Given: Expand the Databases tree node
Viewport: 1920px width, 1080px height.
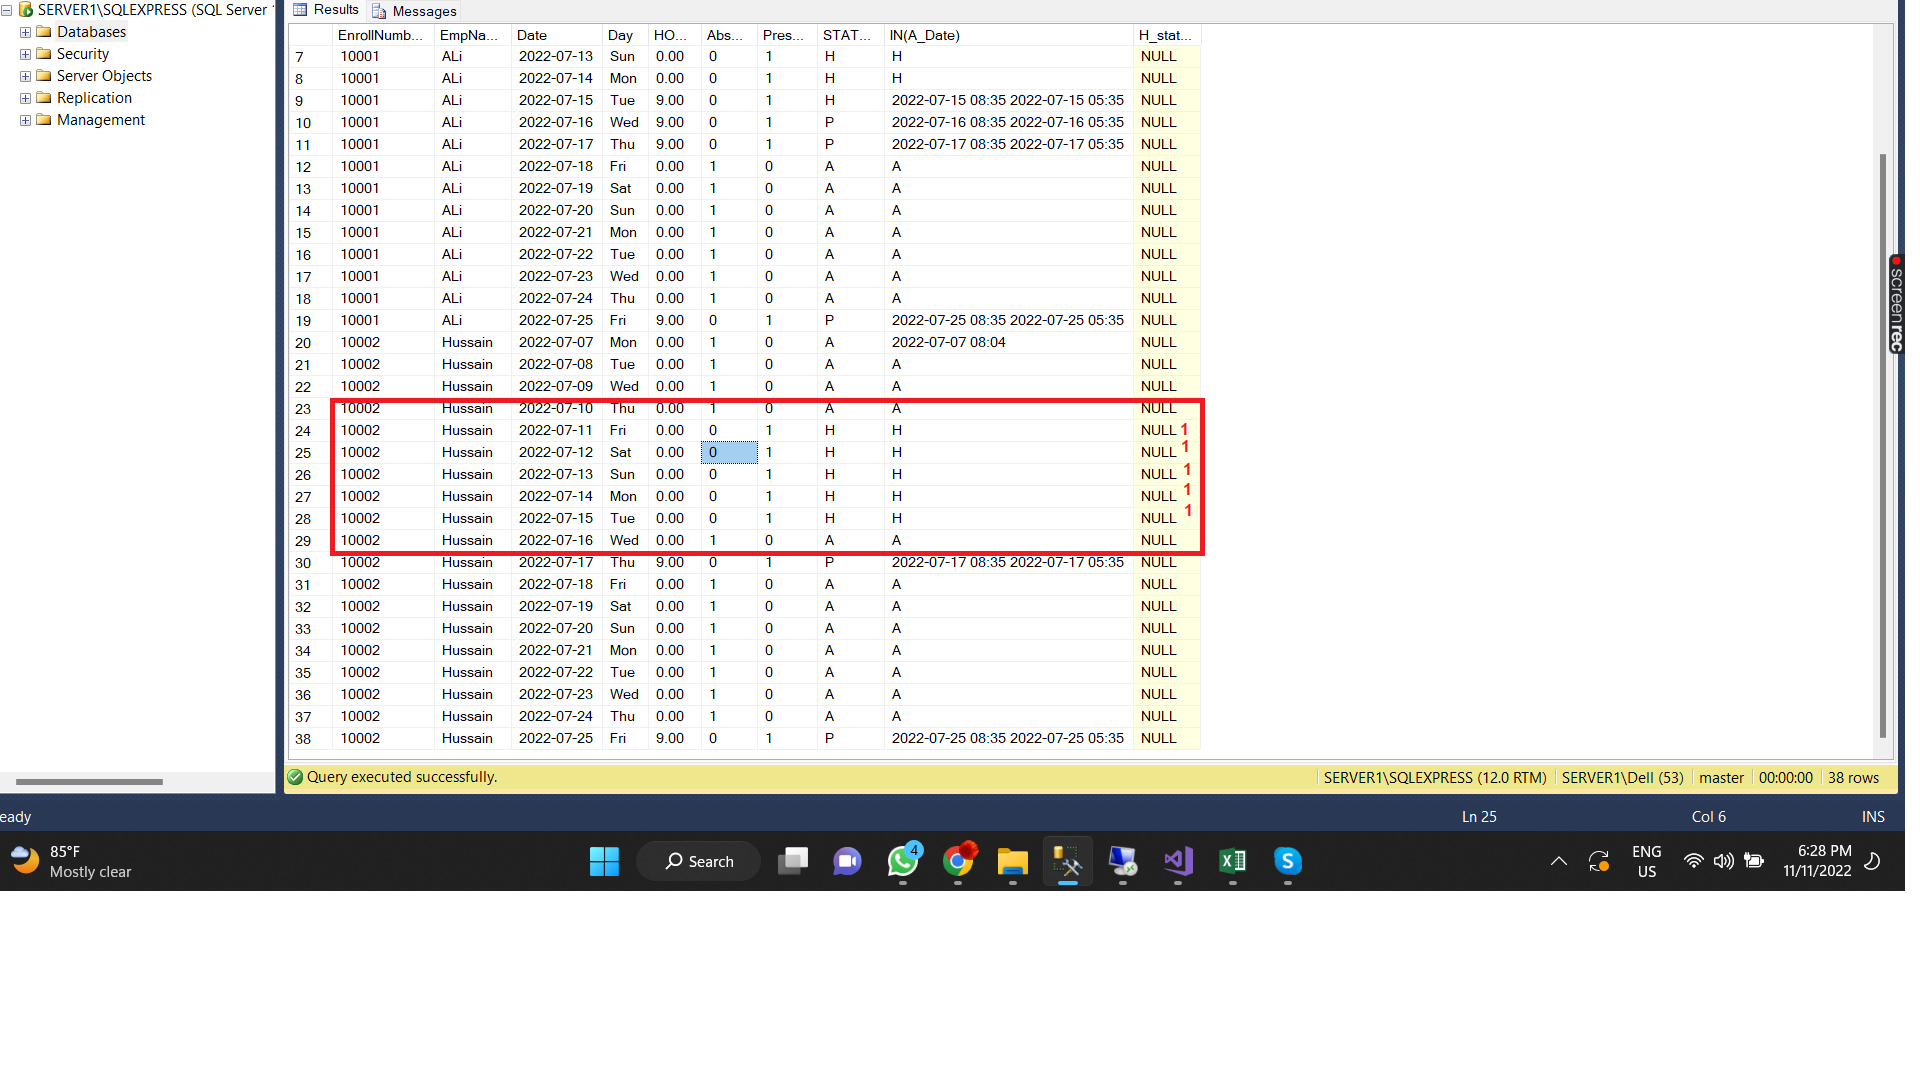Looking at the screenshot, I should tap(25, 32).
